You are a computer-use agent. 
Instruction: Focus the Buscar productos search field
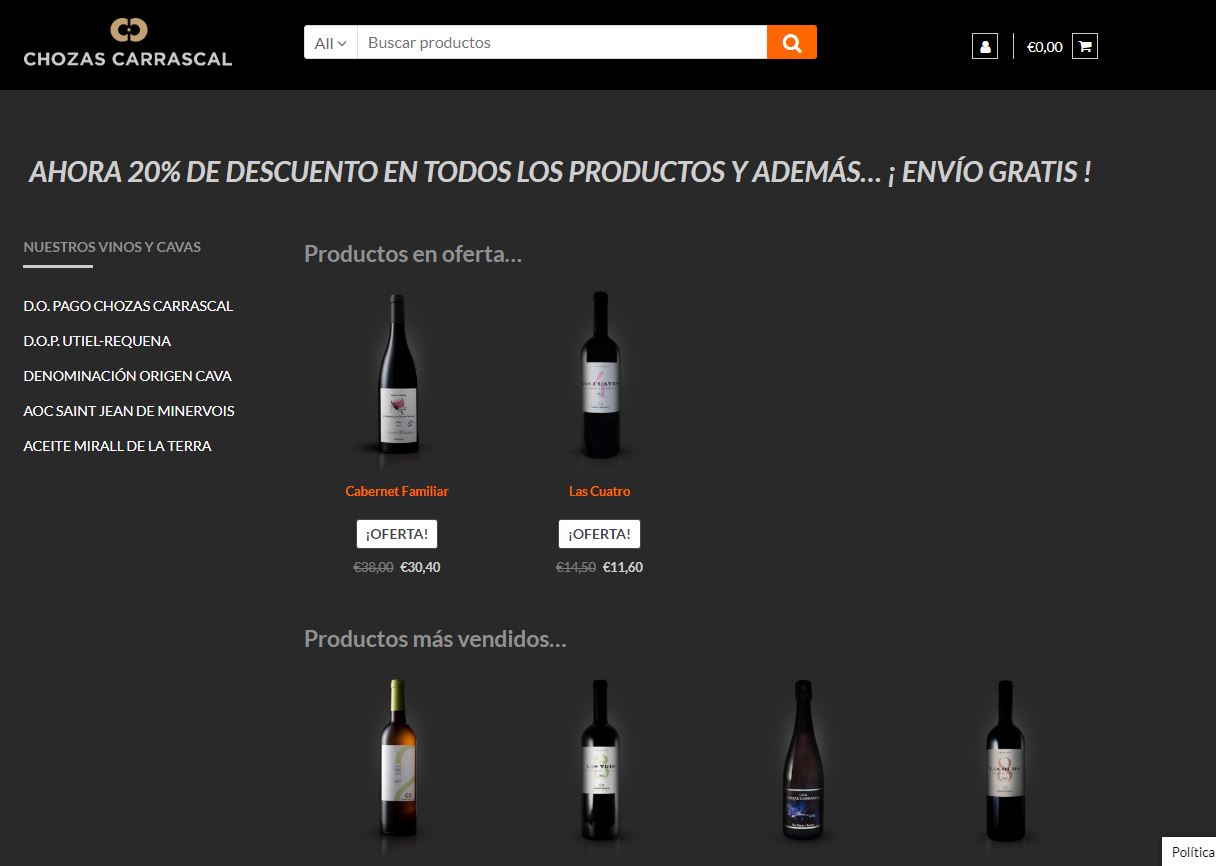coord(562,43)
